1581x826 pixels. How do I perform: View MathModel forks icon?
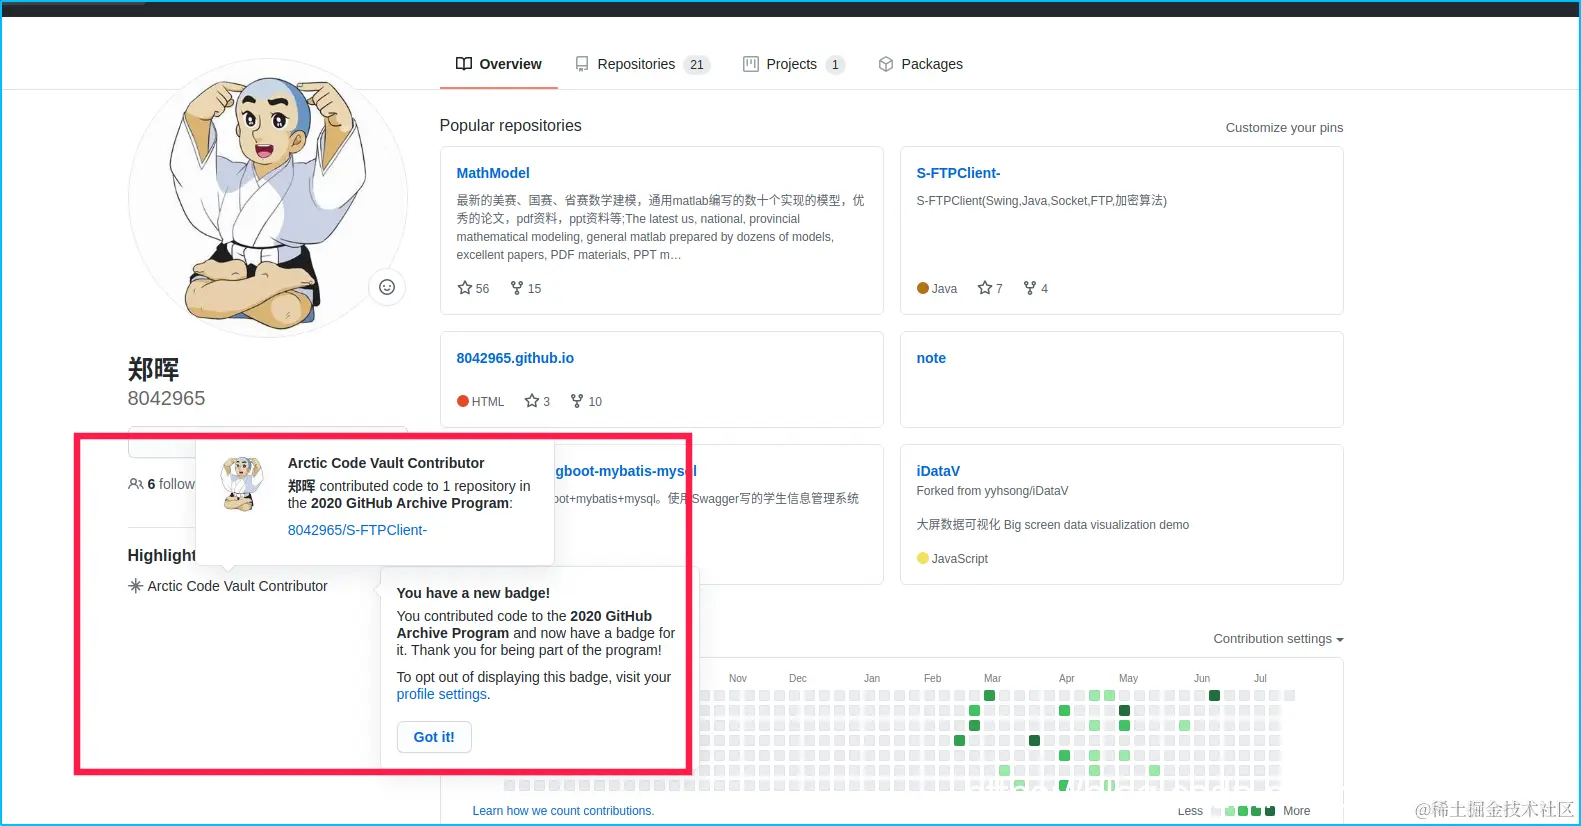(517, 288)
